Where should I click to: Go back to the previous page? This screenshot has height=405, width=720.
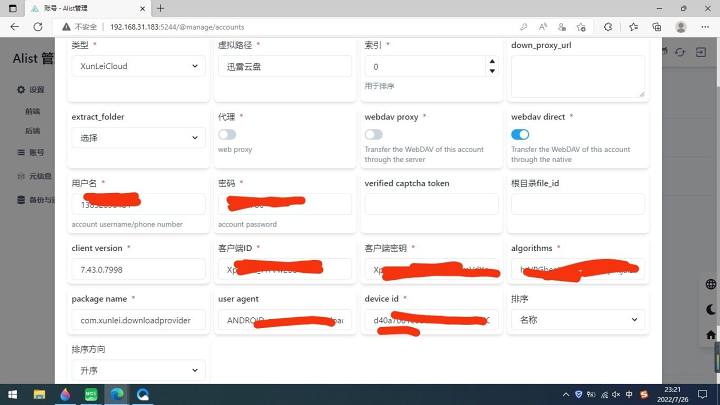(x=15, y=27)
